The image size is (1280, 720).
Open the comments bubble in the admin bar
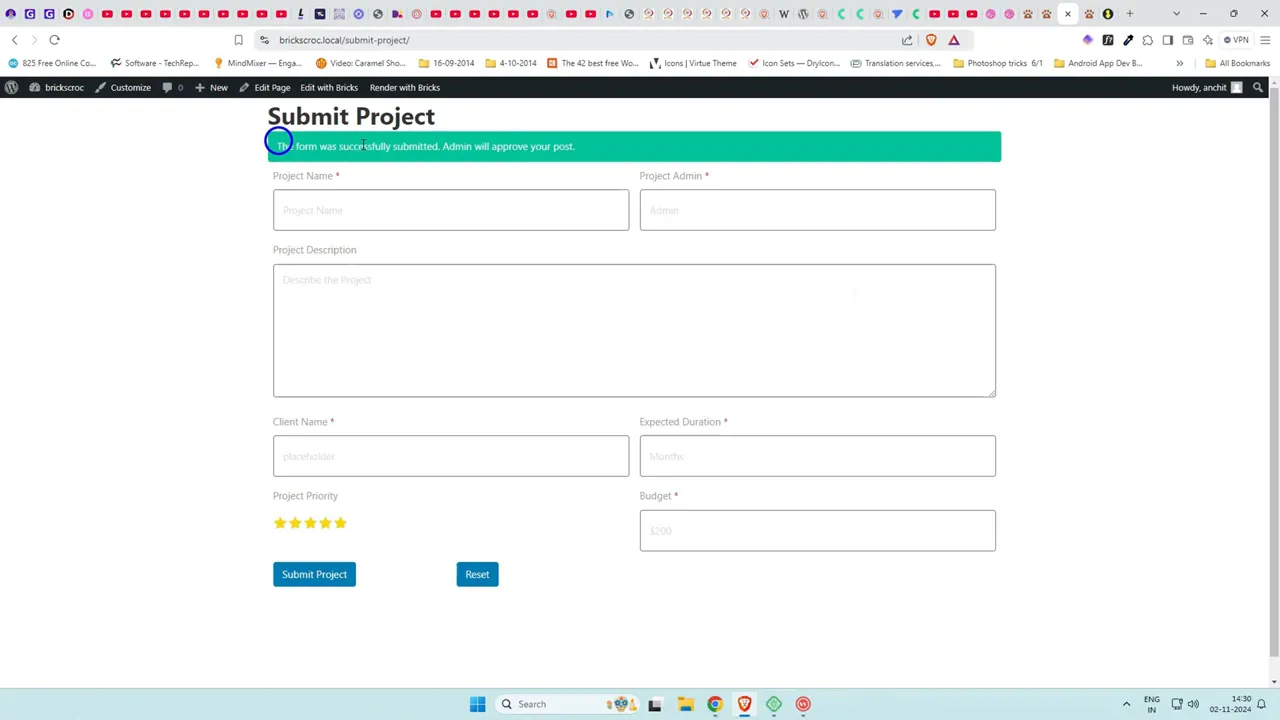168,87
